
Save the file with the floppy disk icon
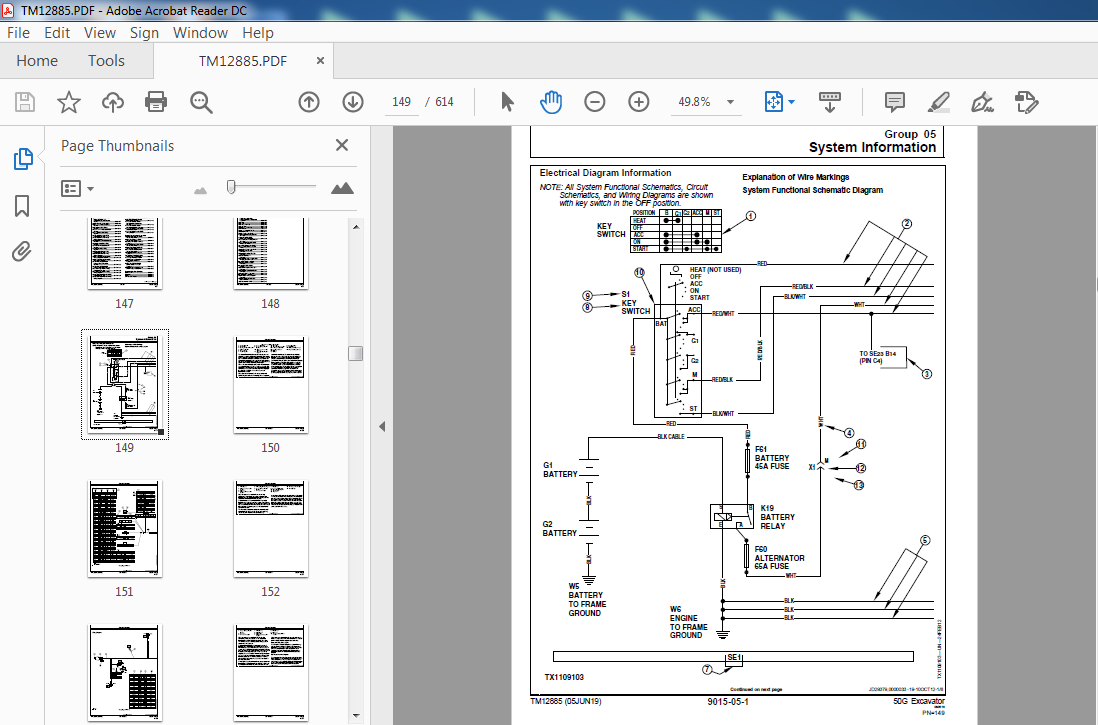pos(25,102)
